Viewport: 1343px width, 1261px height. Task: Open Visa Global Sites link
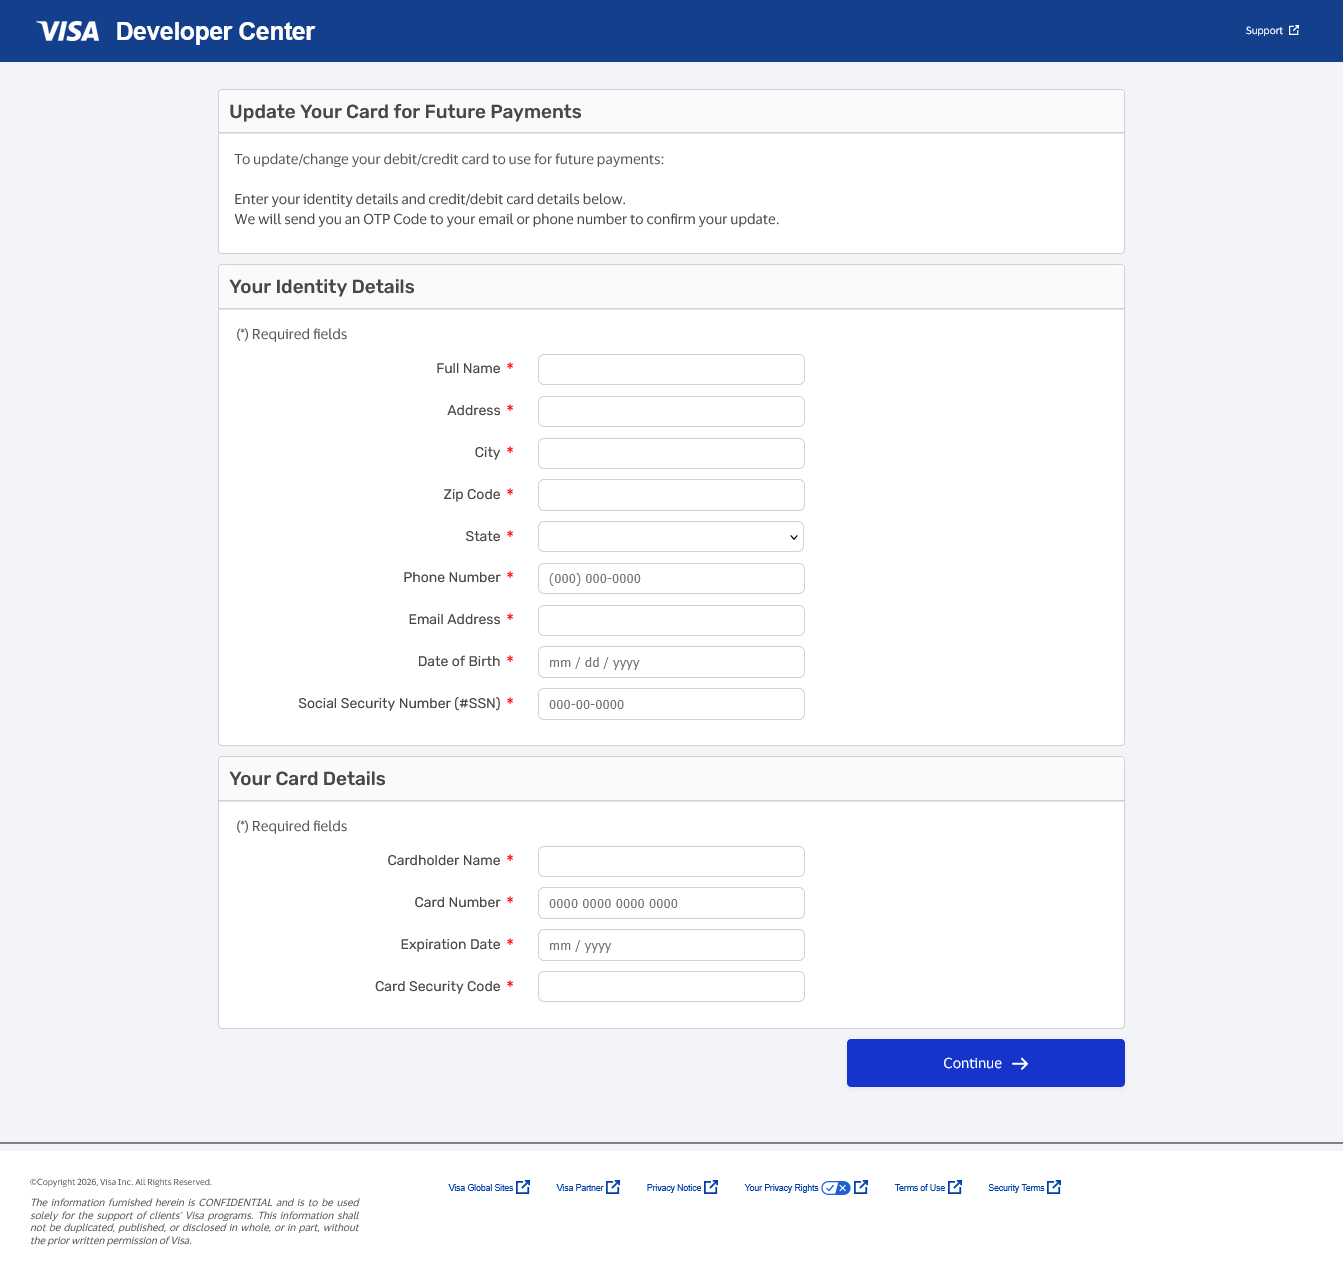(481, 1188)
